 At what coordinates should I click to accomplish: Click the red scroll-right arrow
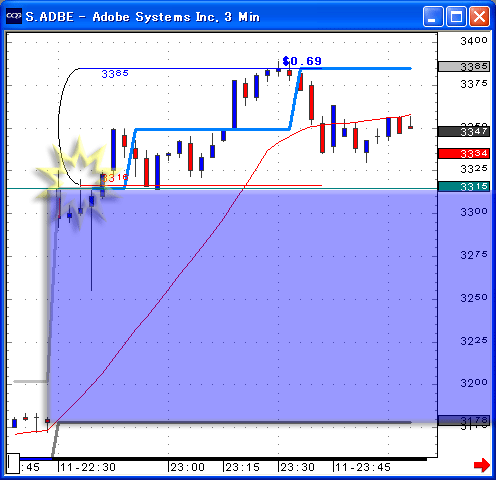coord(481,465)
